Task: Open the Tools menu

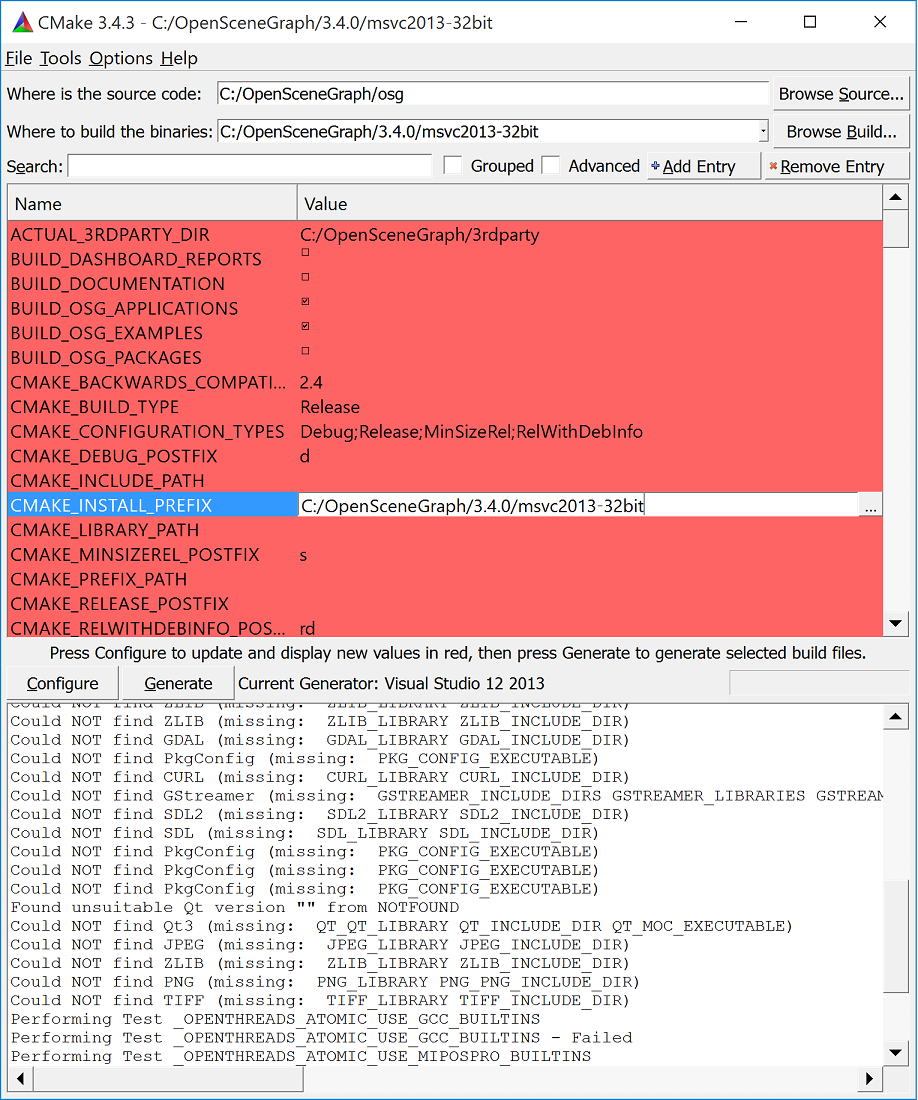Action: tap(60, 58)
